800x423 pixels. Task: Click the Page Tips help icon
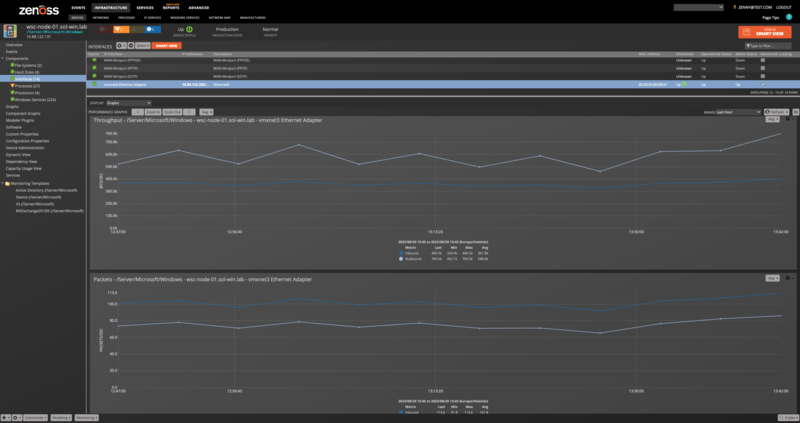pyautogui.click(x=789, y=17)
